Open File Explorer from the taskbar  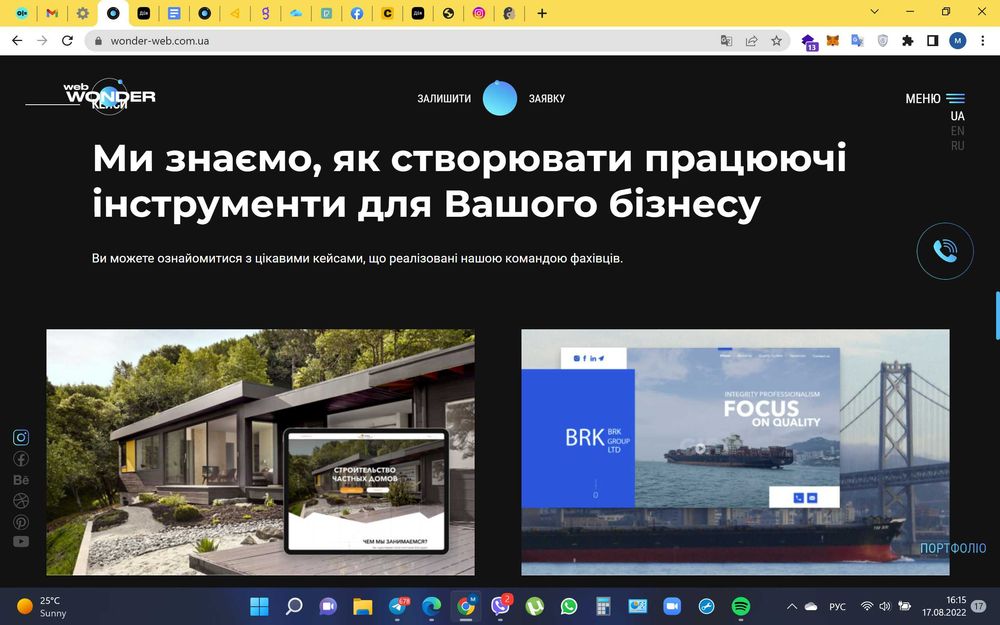point(363,607)
